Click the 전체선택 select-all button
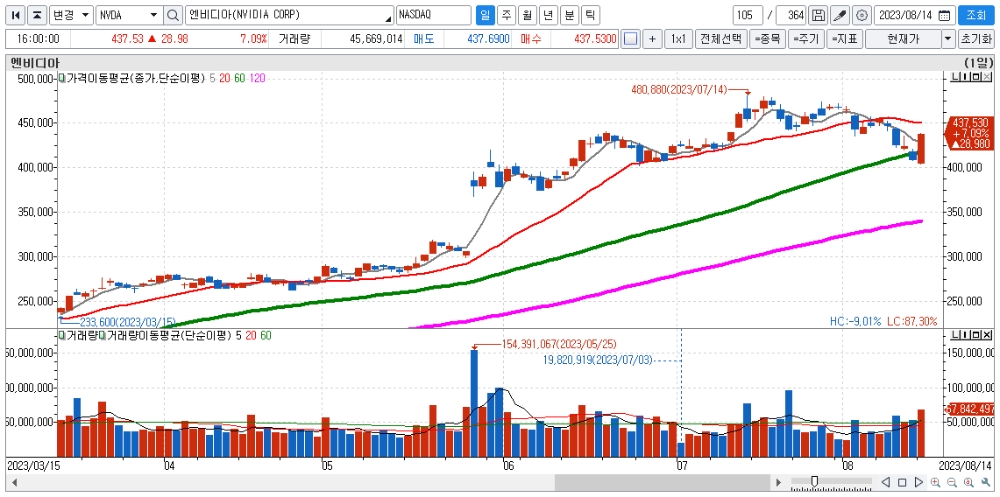The height and width of the screenshot is (497, 1000). click(x=721, y=39)
